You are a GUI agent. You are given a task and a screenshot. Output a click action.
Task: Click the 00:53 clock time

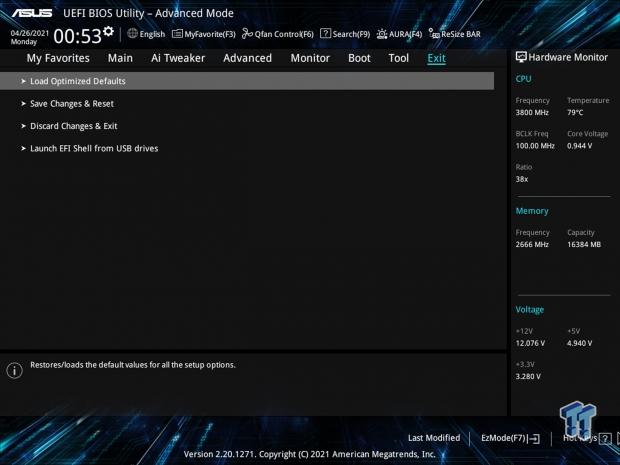click(x=78, y=36)
